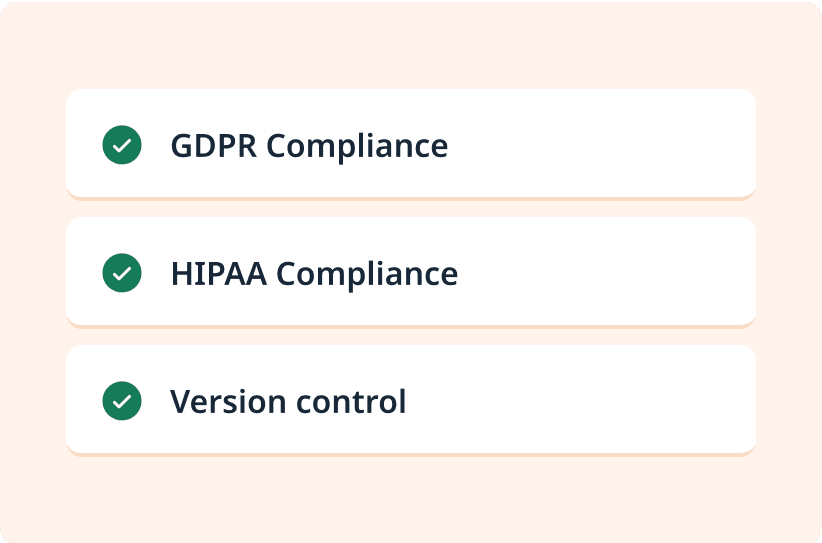Click the word Version in third card
Viewport: 822px width, 543px height.
pyautogui.click(x=228, y=401)
